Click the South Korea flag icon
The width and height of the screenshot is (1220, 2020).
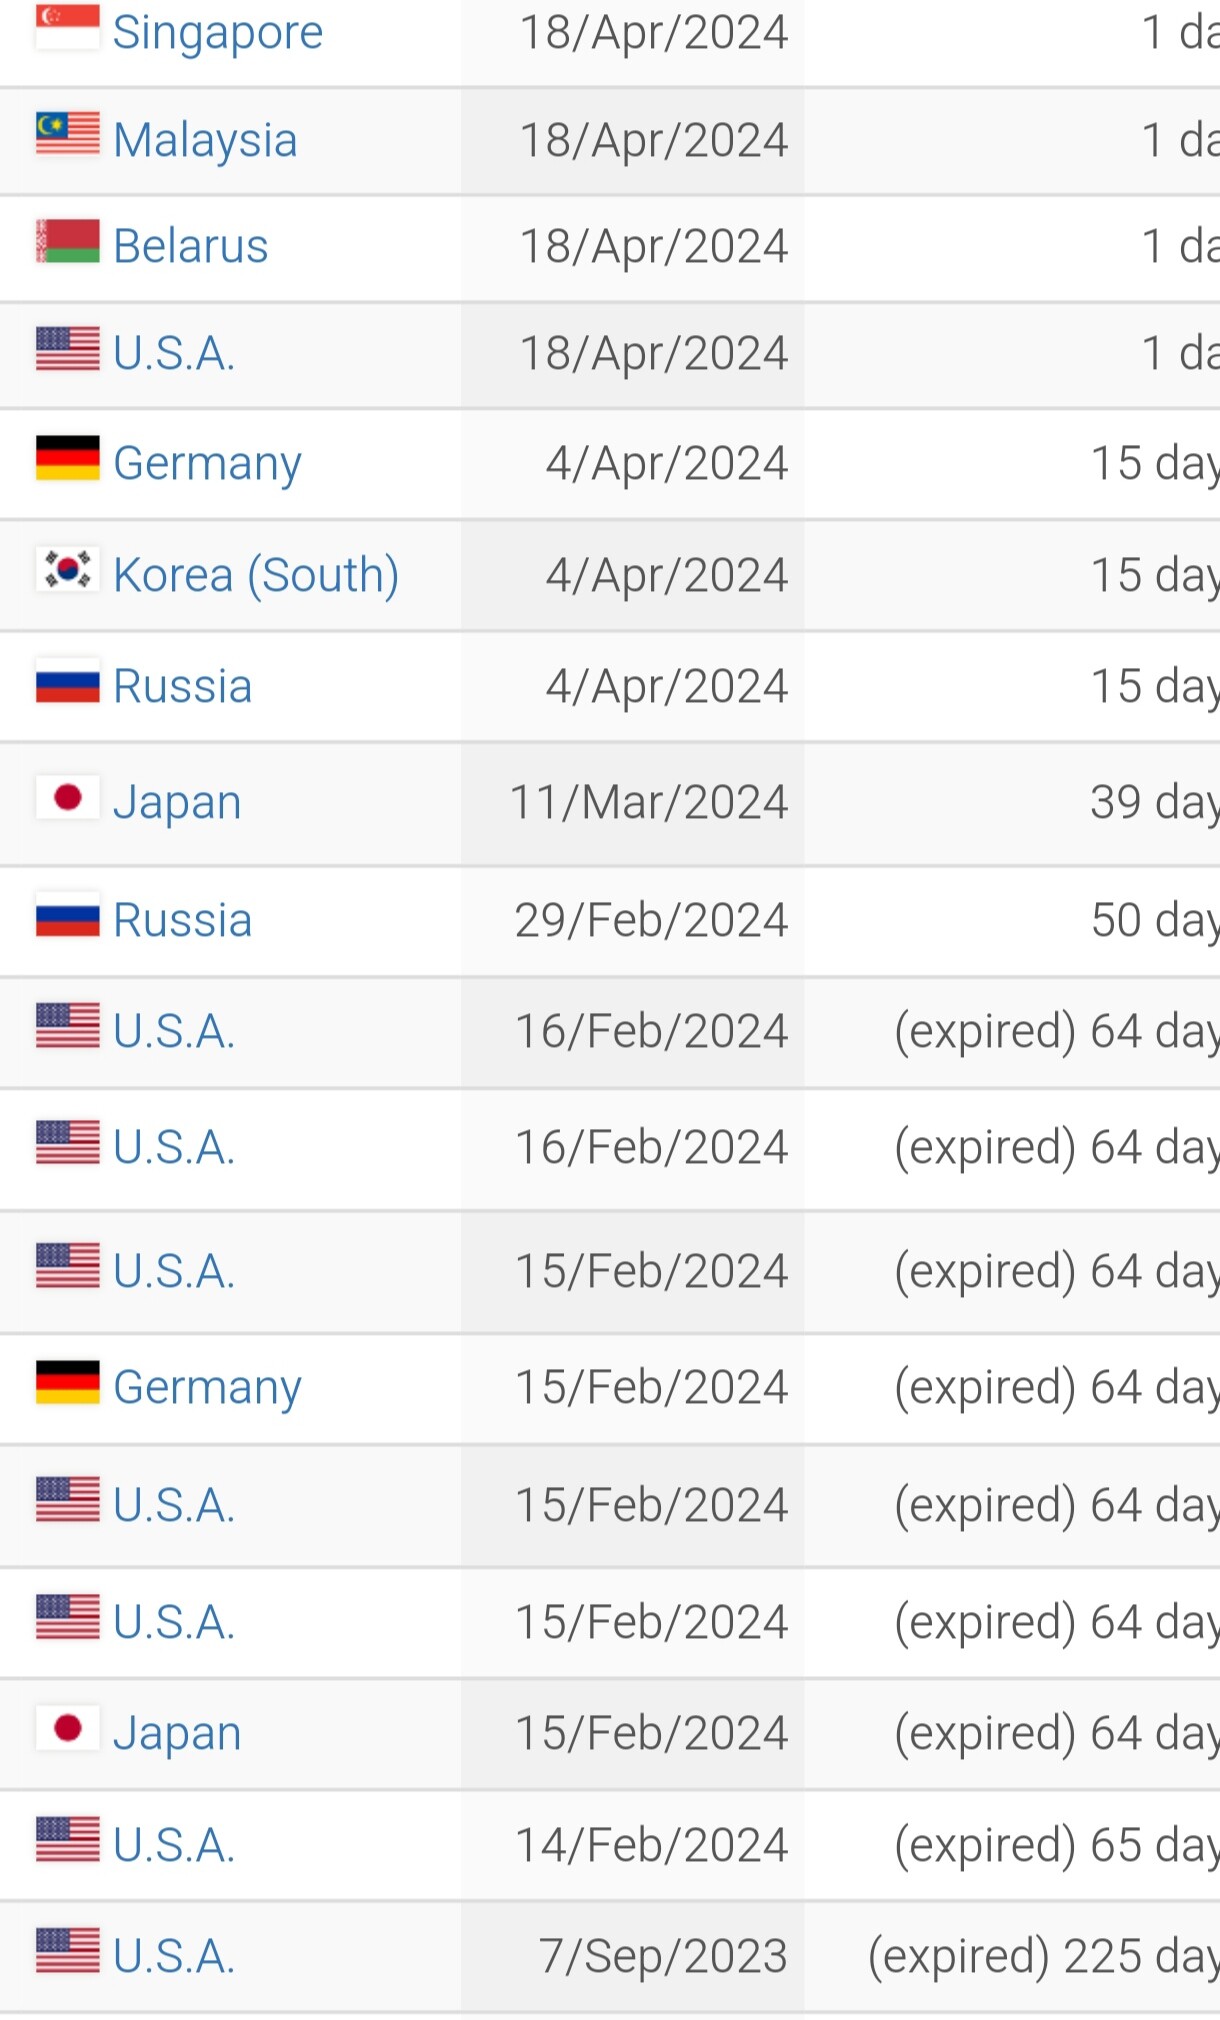(67, 569)
